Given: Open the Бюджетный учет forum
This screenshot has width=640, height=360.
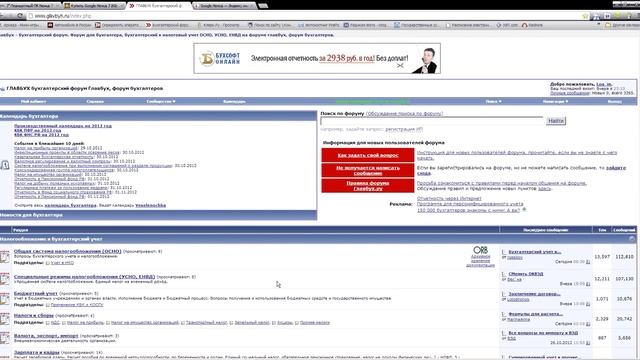Looking at the screenshot, I should [36, 293].
